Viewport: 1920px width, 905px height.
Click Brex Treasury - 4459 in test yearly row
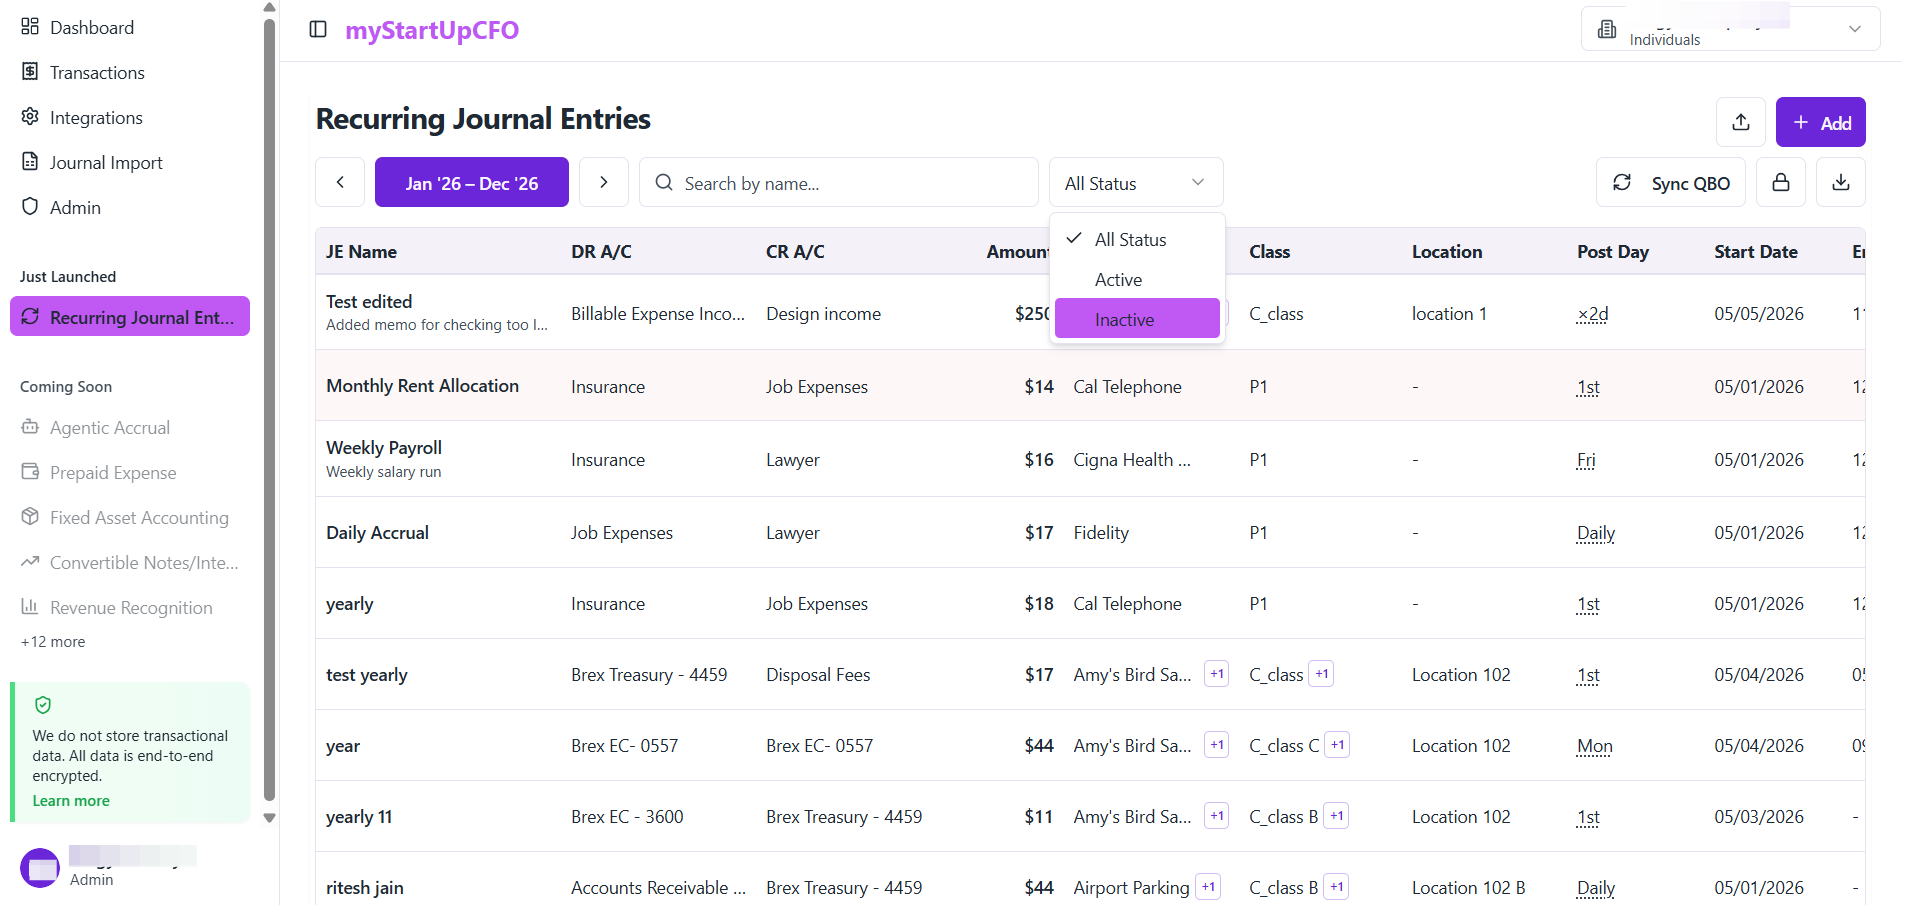649,675
